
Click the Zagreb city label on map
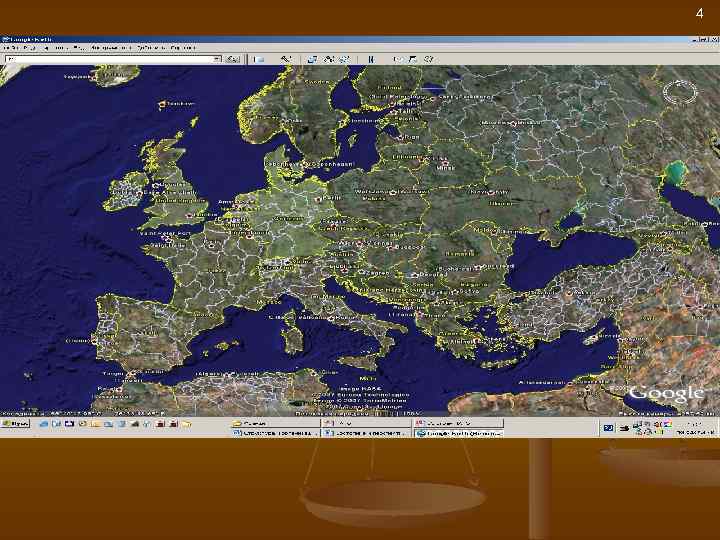377,273
